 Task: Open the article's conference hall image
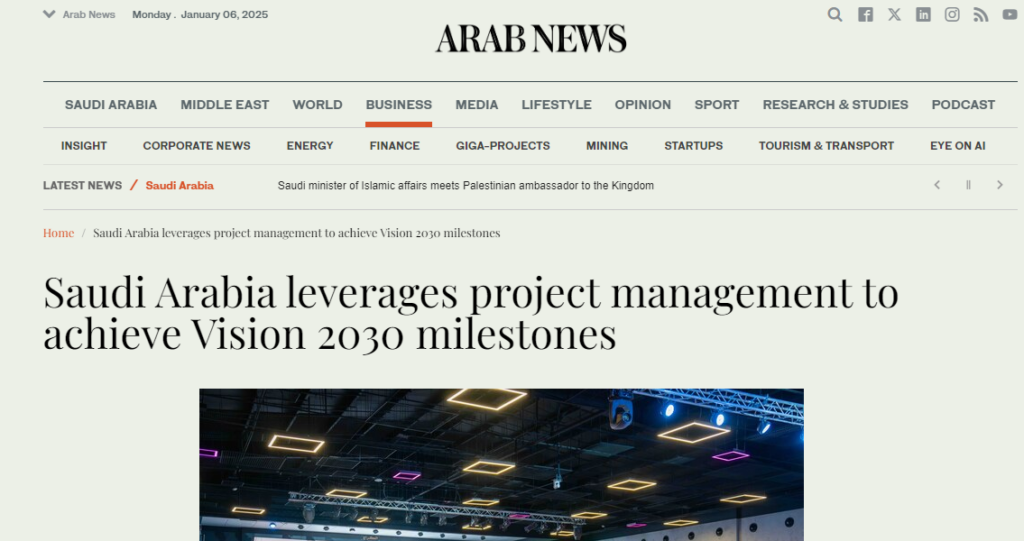coord(502,465)
